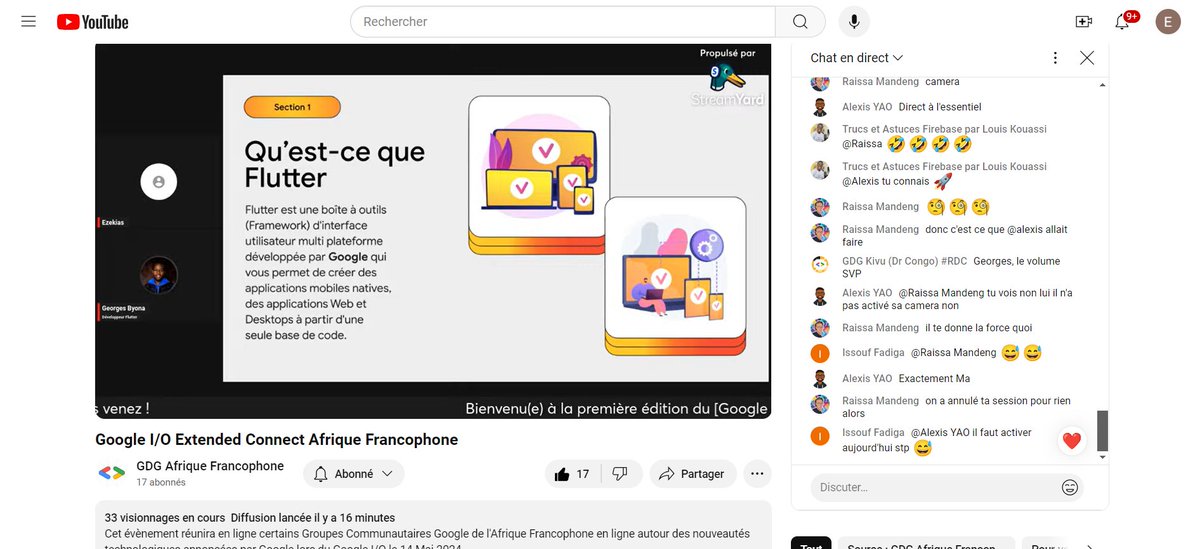The width and height of the screenshot is (1200, 549).
Task: Click the Ezekias participant avatar in video
Action: coord(158,182)
